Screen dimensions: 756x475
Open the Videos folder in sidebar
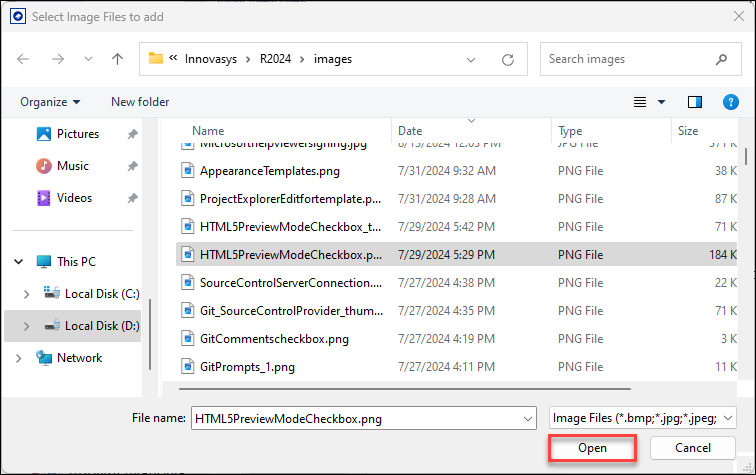coord(75,198)
